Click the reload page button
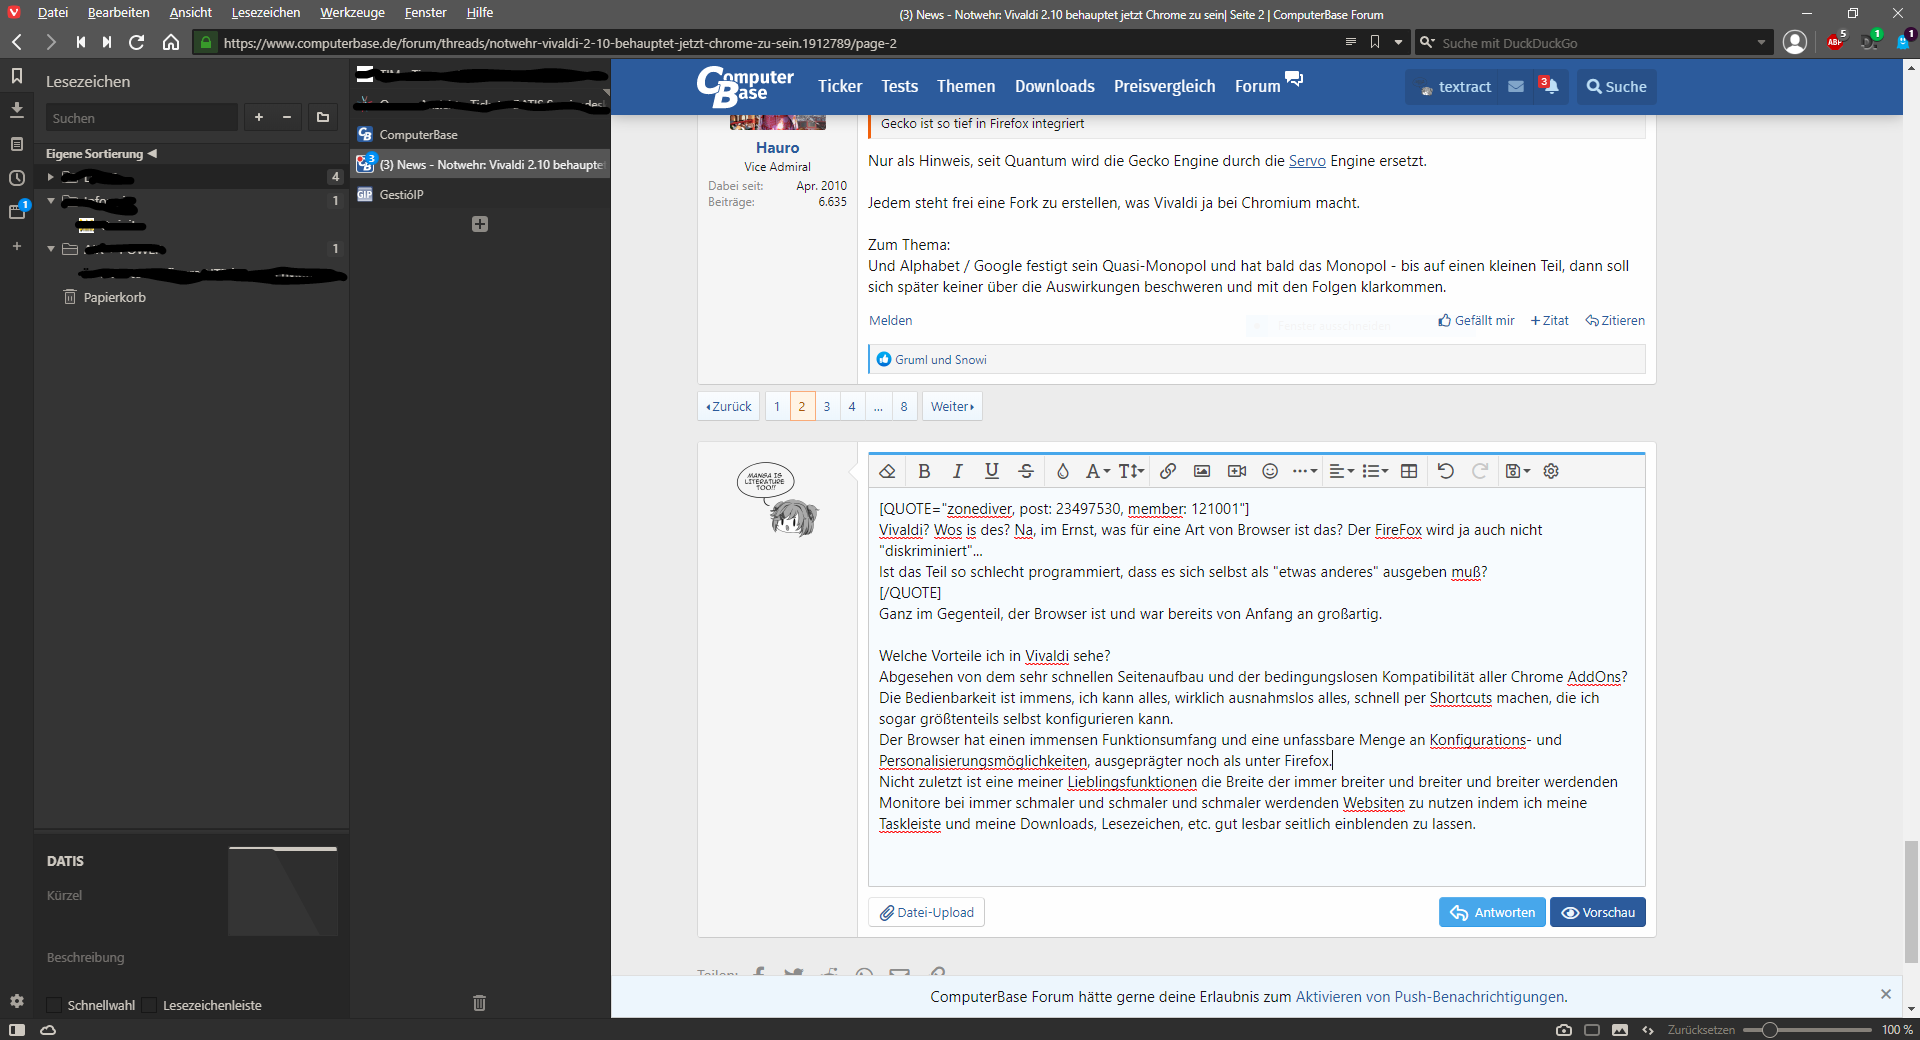Viewport: 1920px width, 1040px height. point(137,42)
